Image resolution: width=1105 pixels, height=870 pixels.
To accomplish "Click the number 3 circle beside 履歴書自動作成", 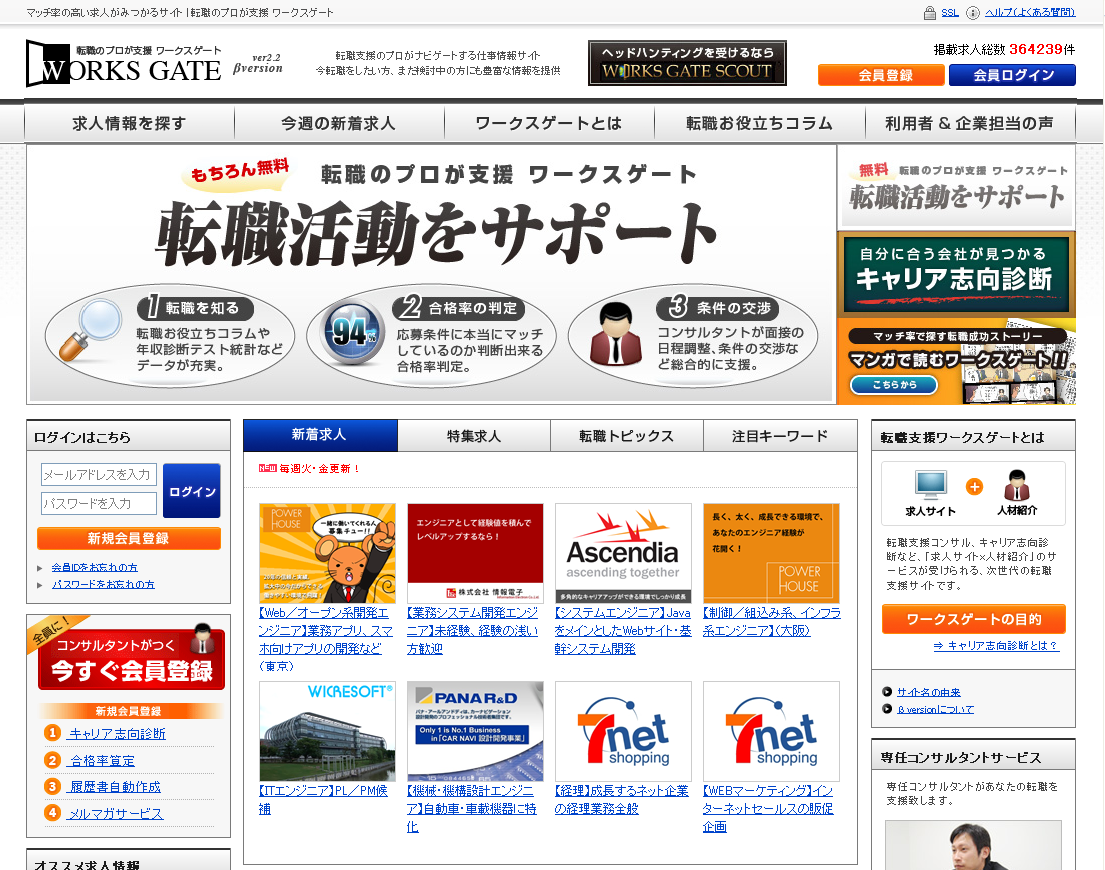I will pos(52,786).
